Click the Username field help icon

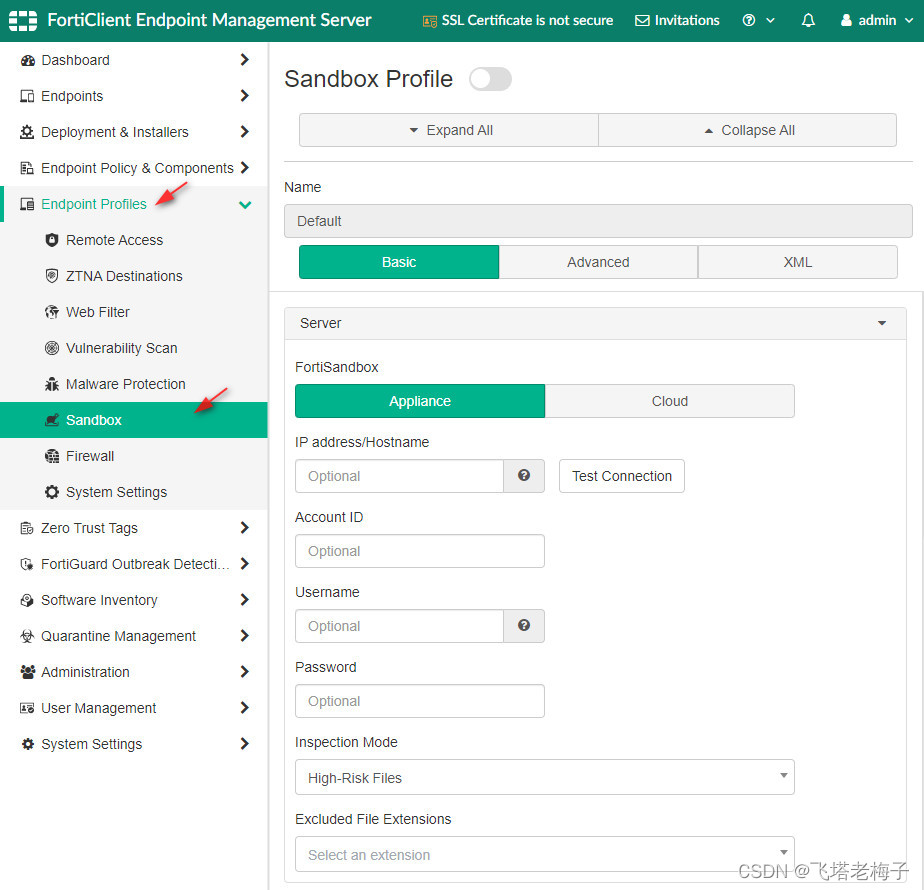(524, 625)
